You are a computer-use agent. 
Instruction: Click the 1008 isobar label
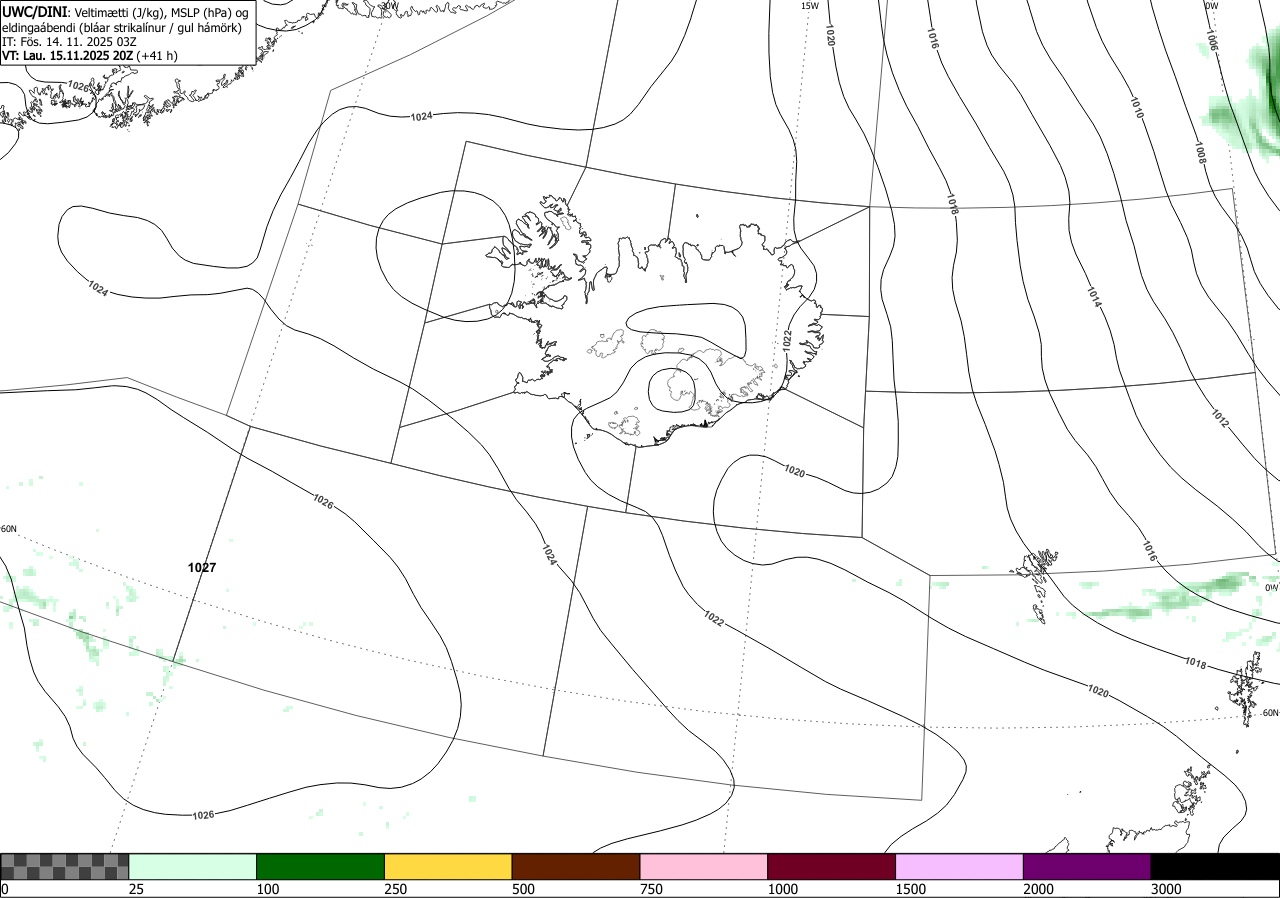pos(1200,152)
